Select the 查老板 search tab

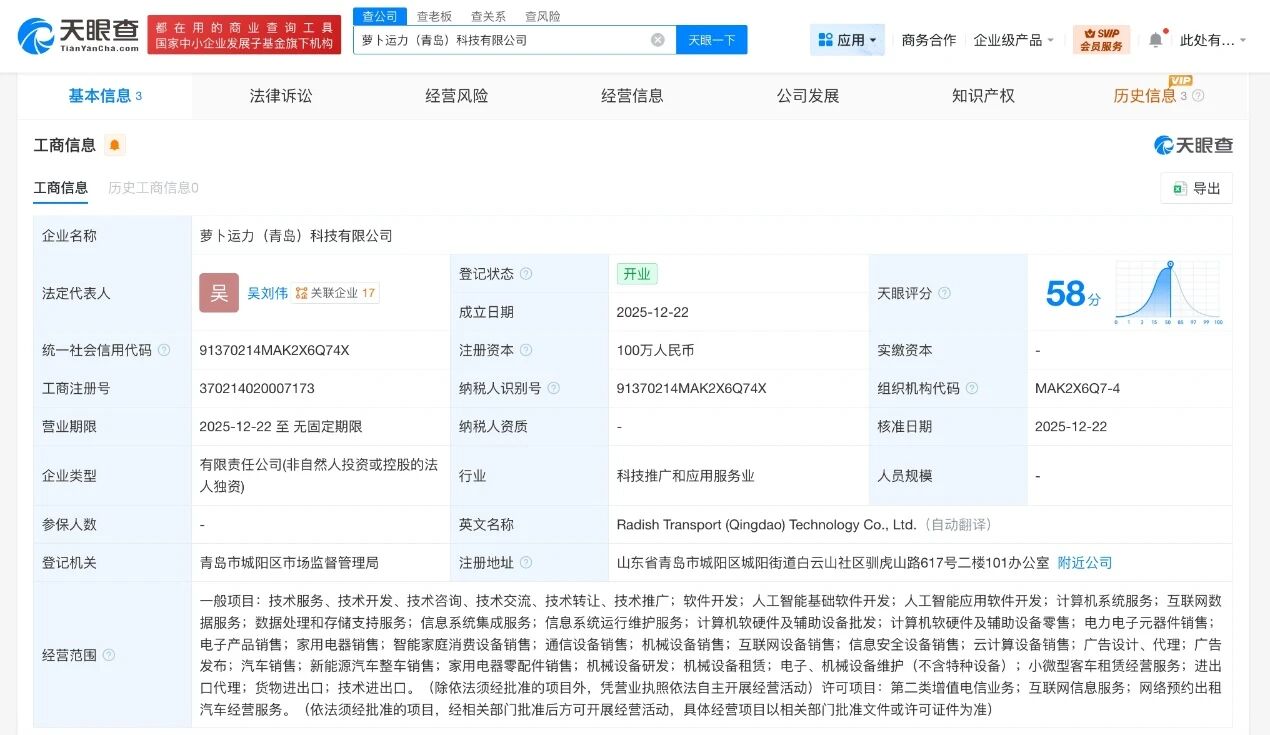coord(434,16)
